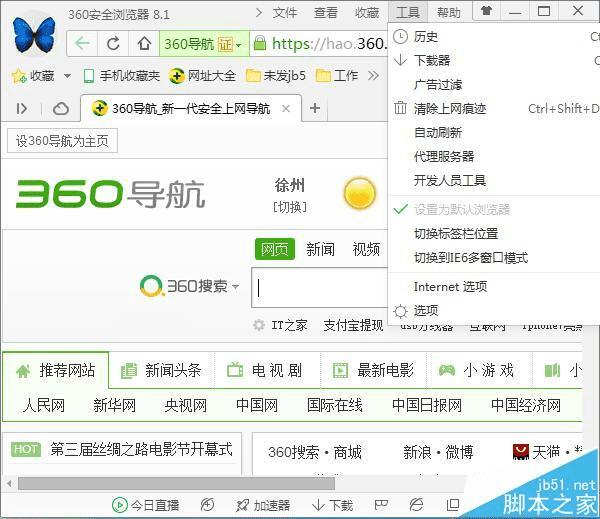Open the 网址大全 bookmark

[202, 76]
